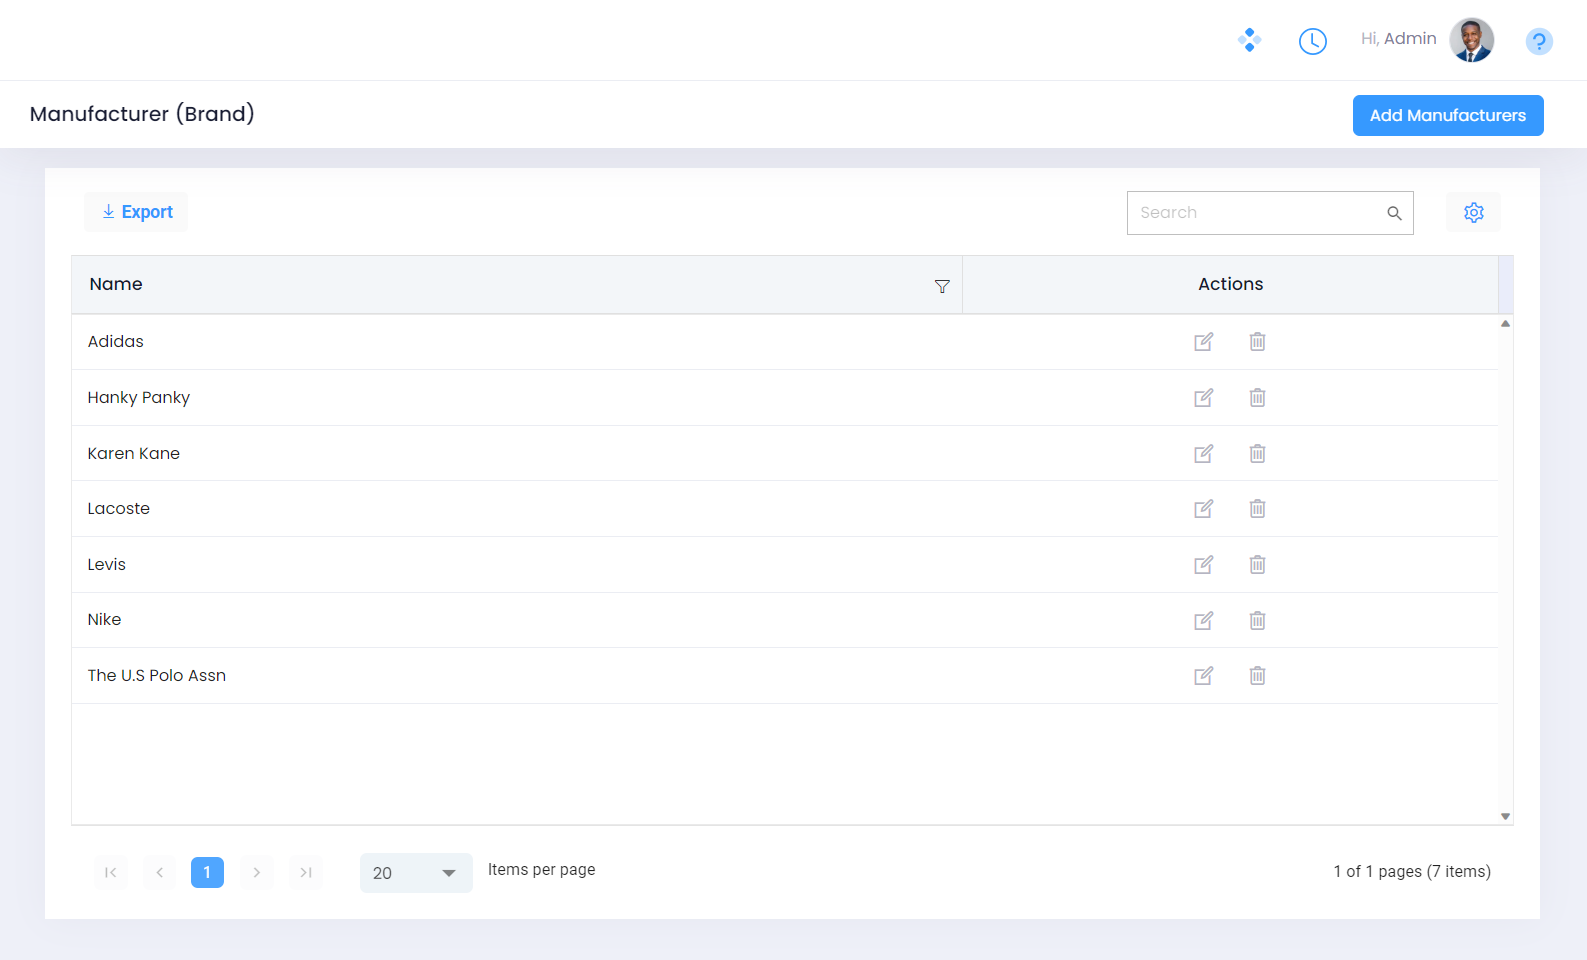
Task: Delete The U.S Polo Assn row
Action: coord(1257,676)
